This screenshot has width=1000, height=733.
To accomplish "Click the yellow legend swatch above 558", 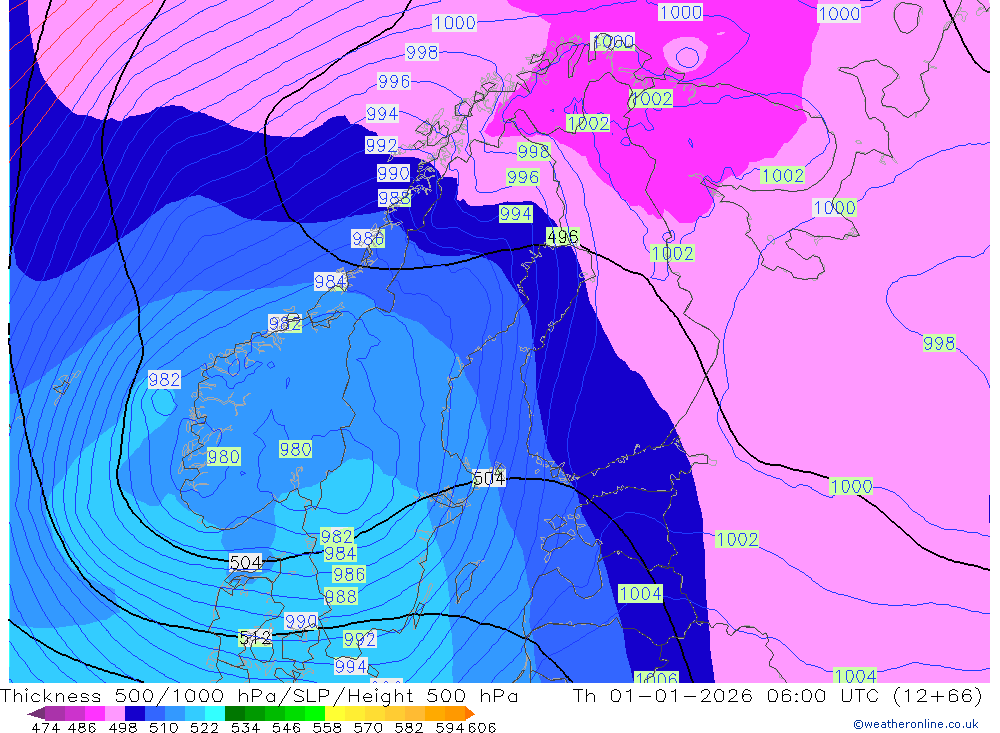I will tap(335, 713).
